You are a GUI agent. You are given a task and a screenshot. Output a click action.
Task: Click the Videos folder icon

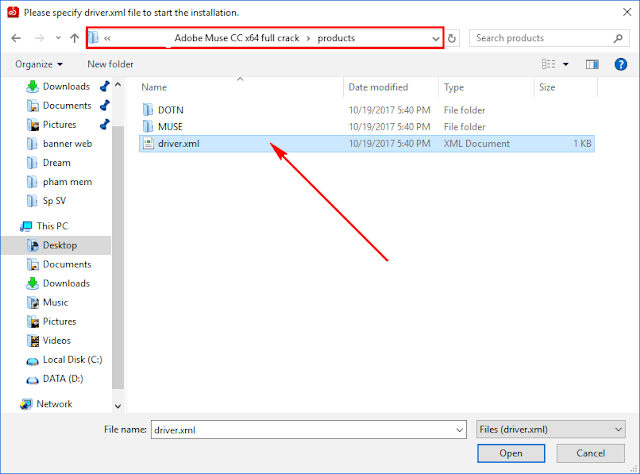point(32,340)
